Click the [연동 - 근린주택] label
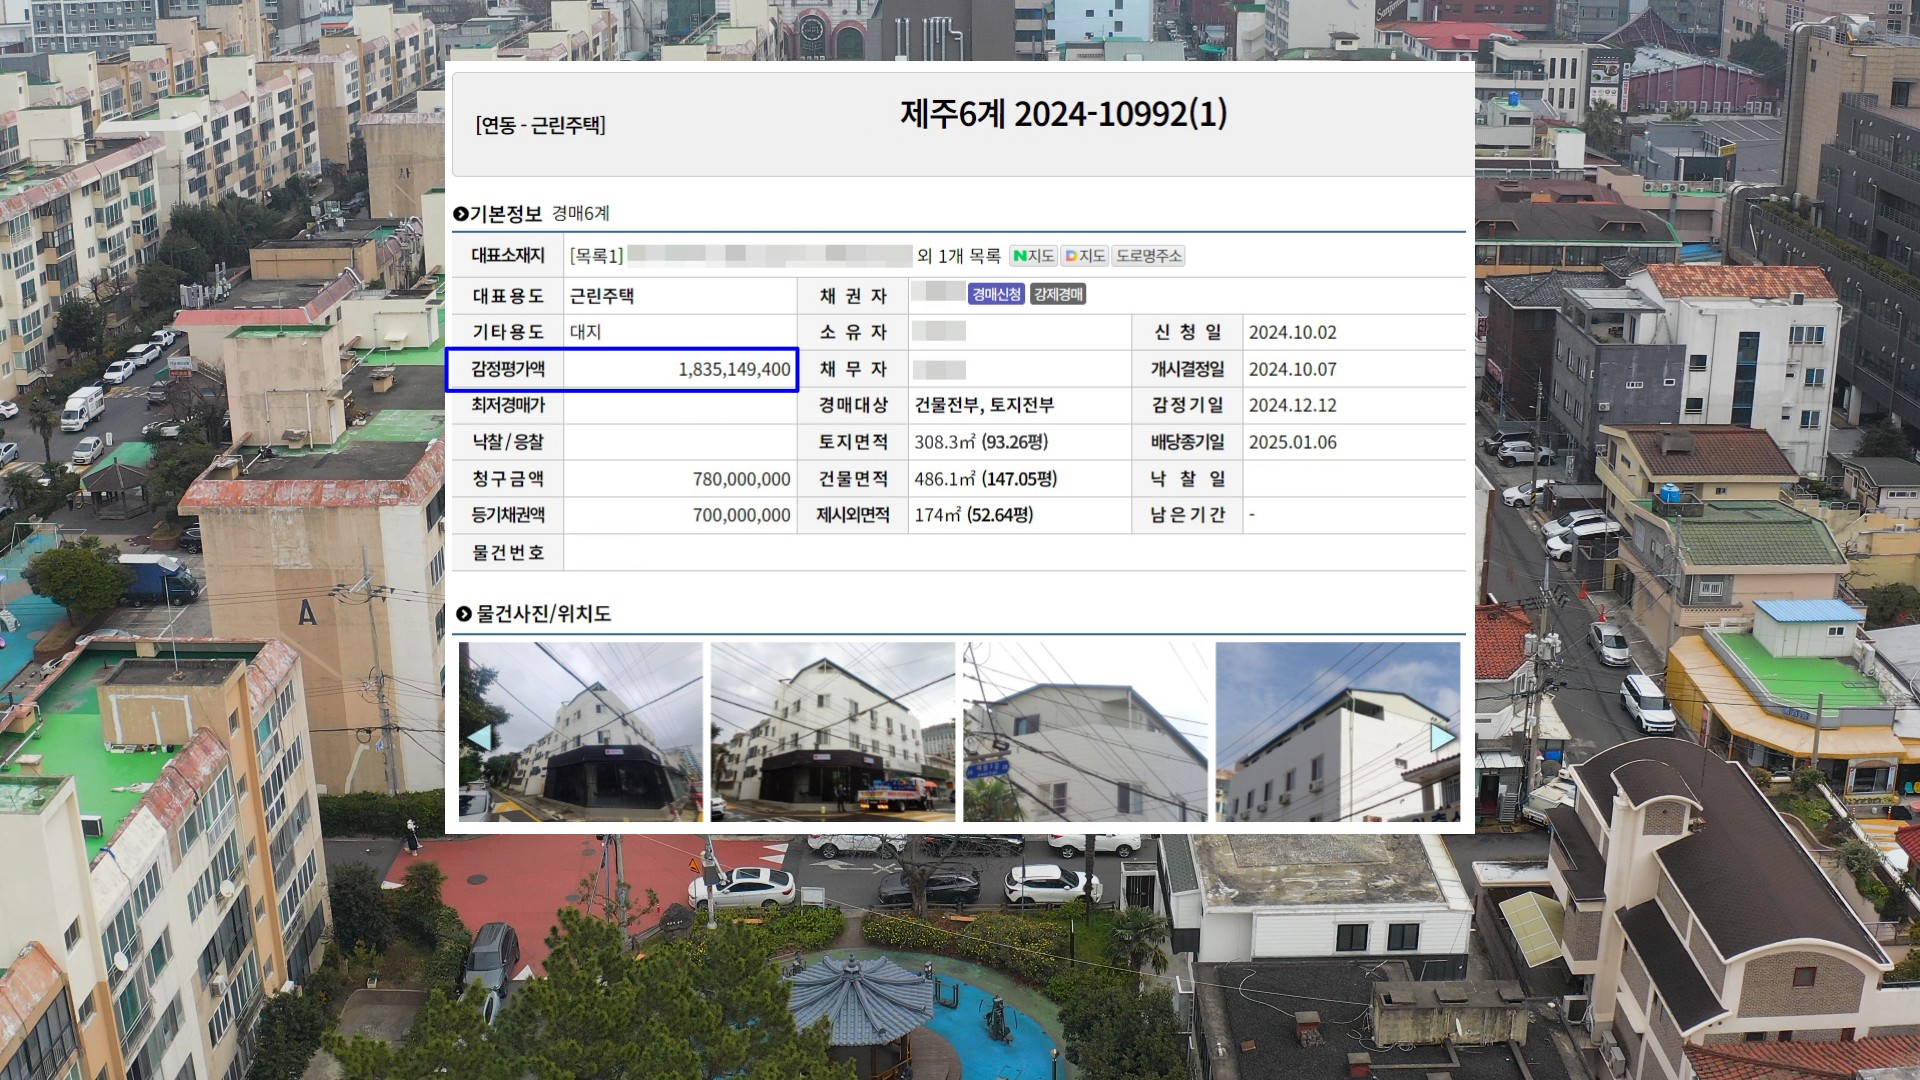 tap(540, 125)
